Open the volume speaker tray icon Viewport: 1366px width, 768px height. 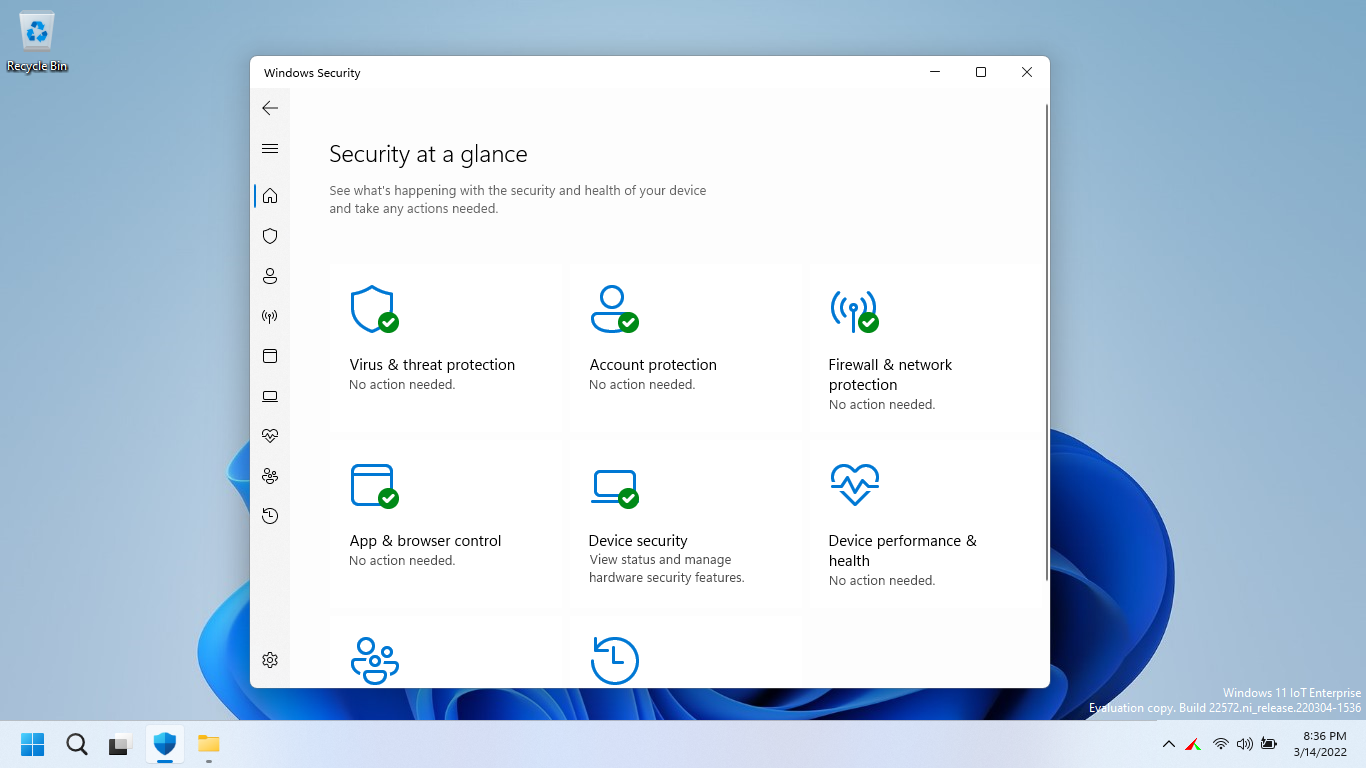pyautogui.click(x=1244, y=744)
